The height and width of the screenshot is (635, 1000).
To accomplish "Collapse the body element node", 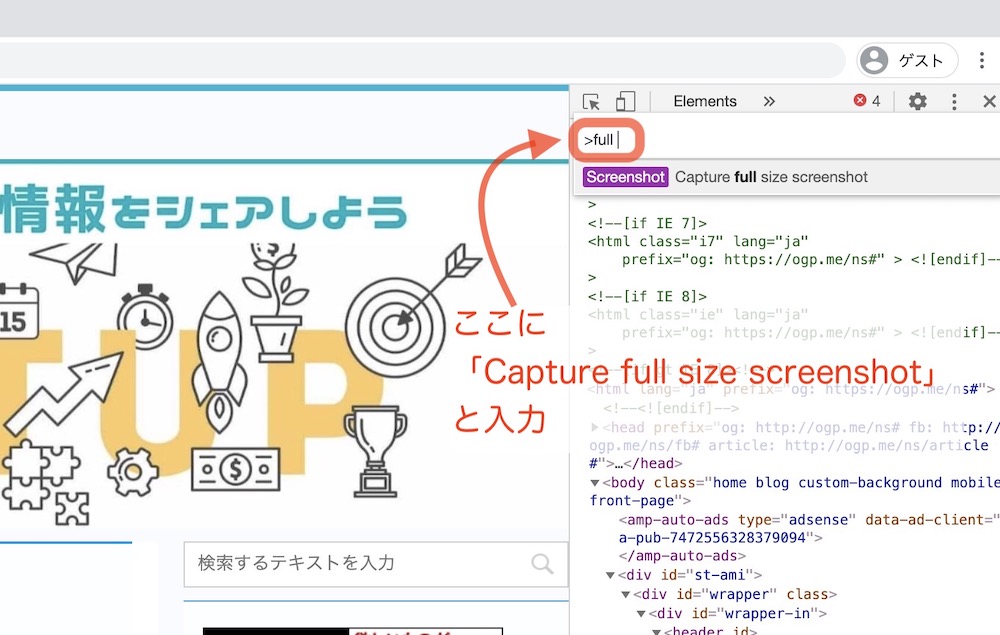I will [595, 483].
